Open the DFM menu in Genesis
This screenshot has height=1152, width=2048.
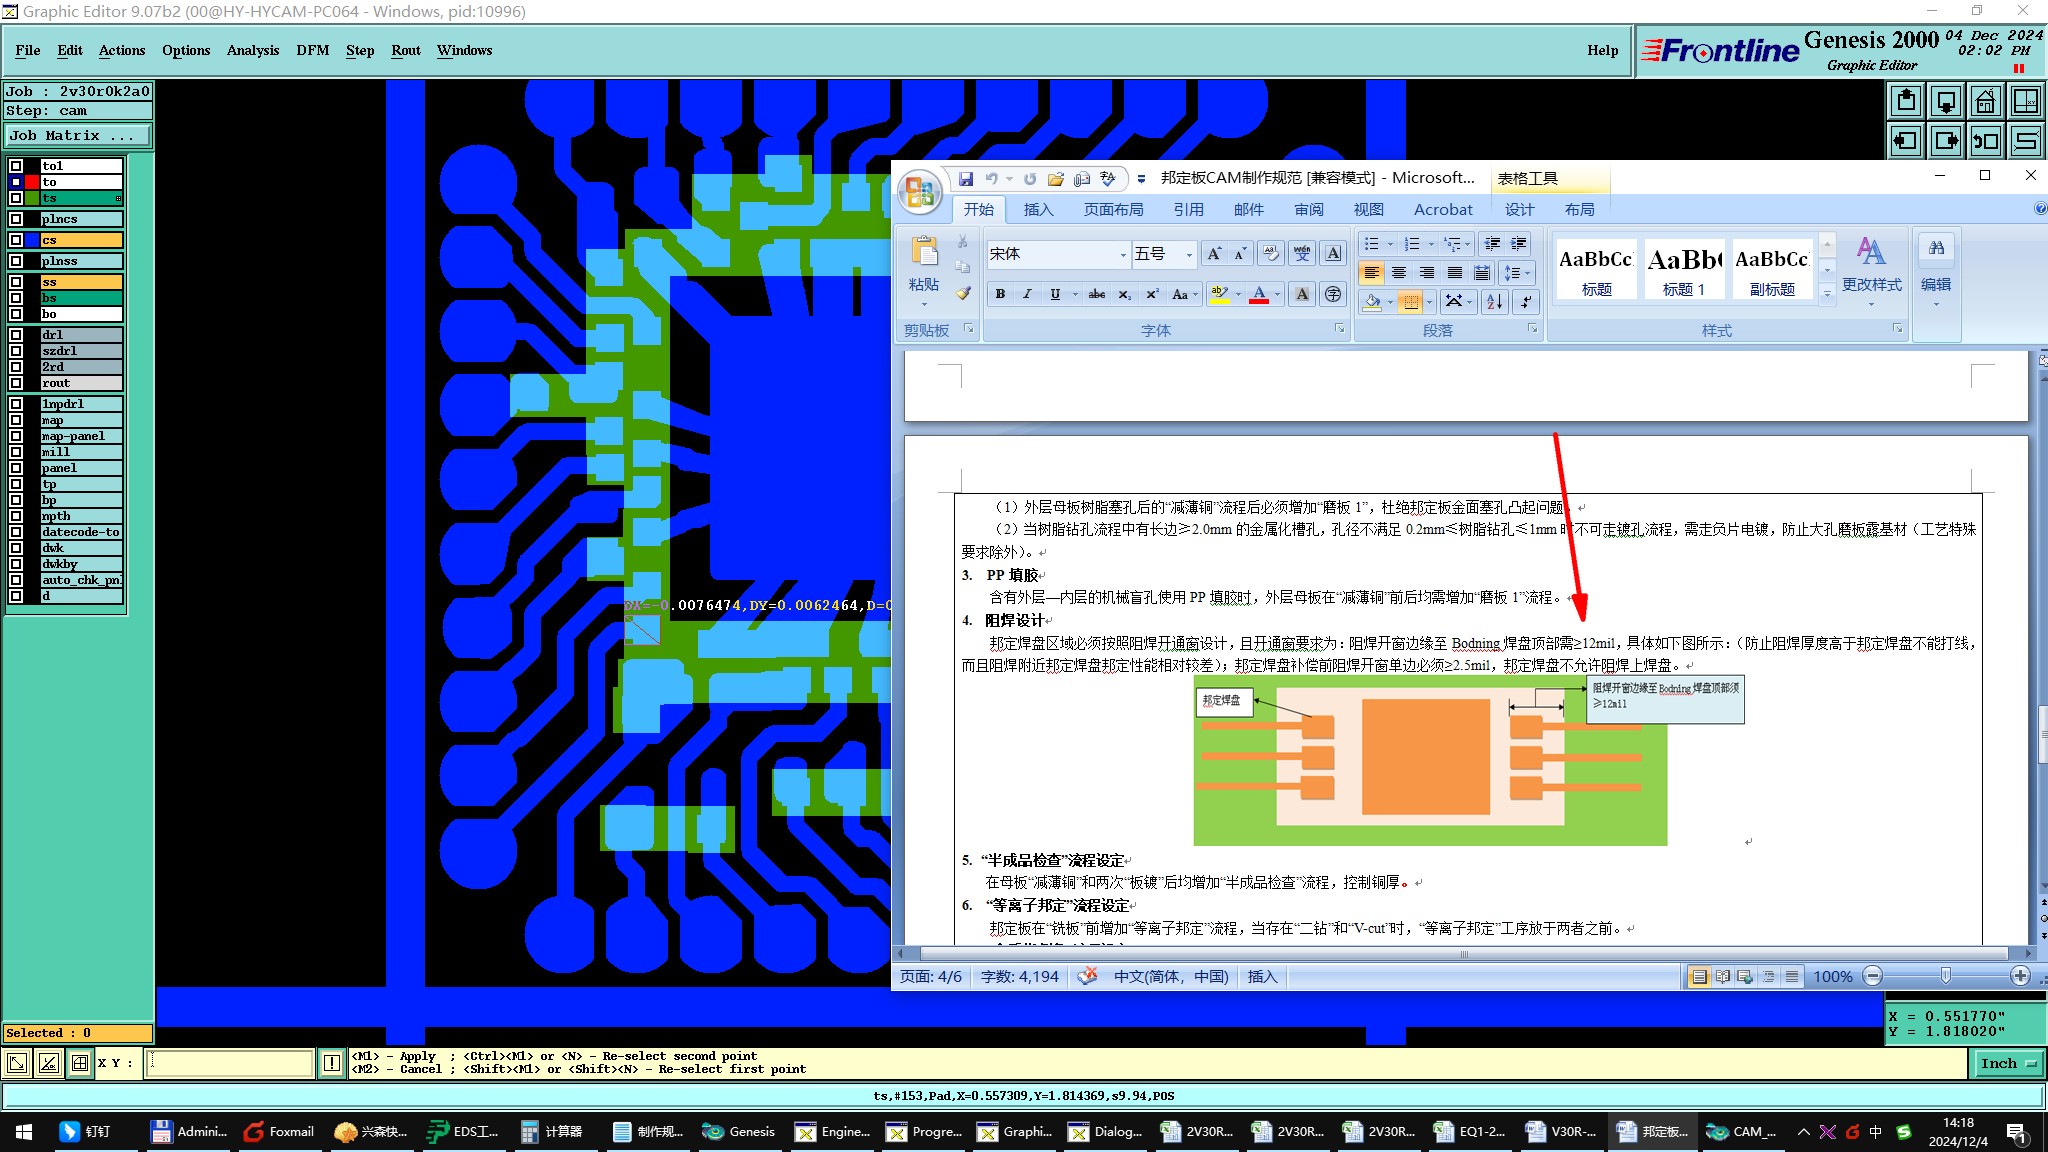pos(312,50)
